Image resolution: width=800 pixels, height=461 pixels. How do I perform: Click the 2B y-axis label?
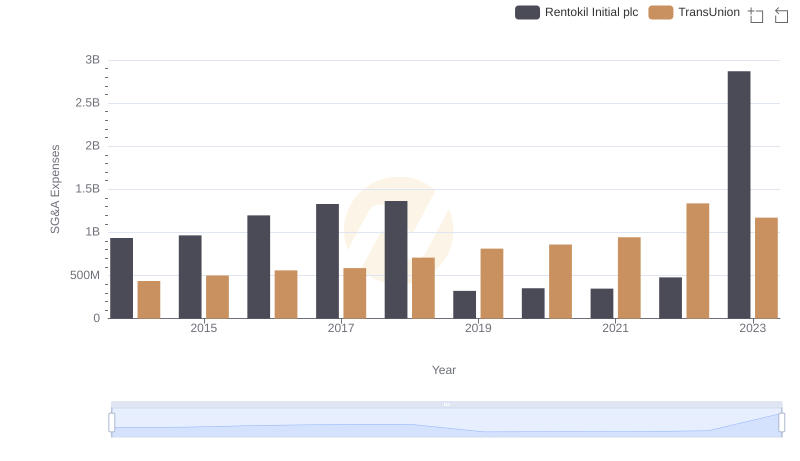[x=92, y=146]
